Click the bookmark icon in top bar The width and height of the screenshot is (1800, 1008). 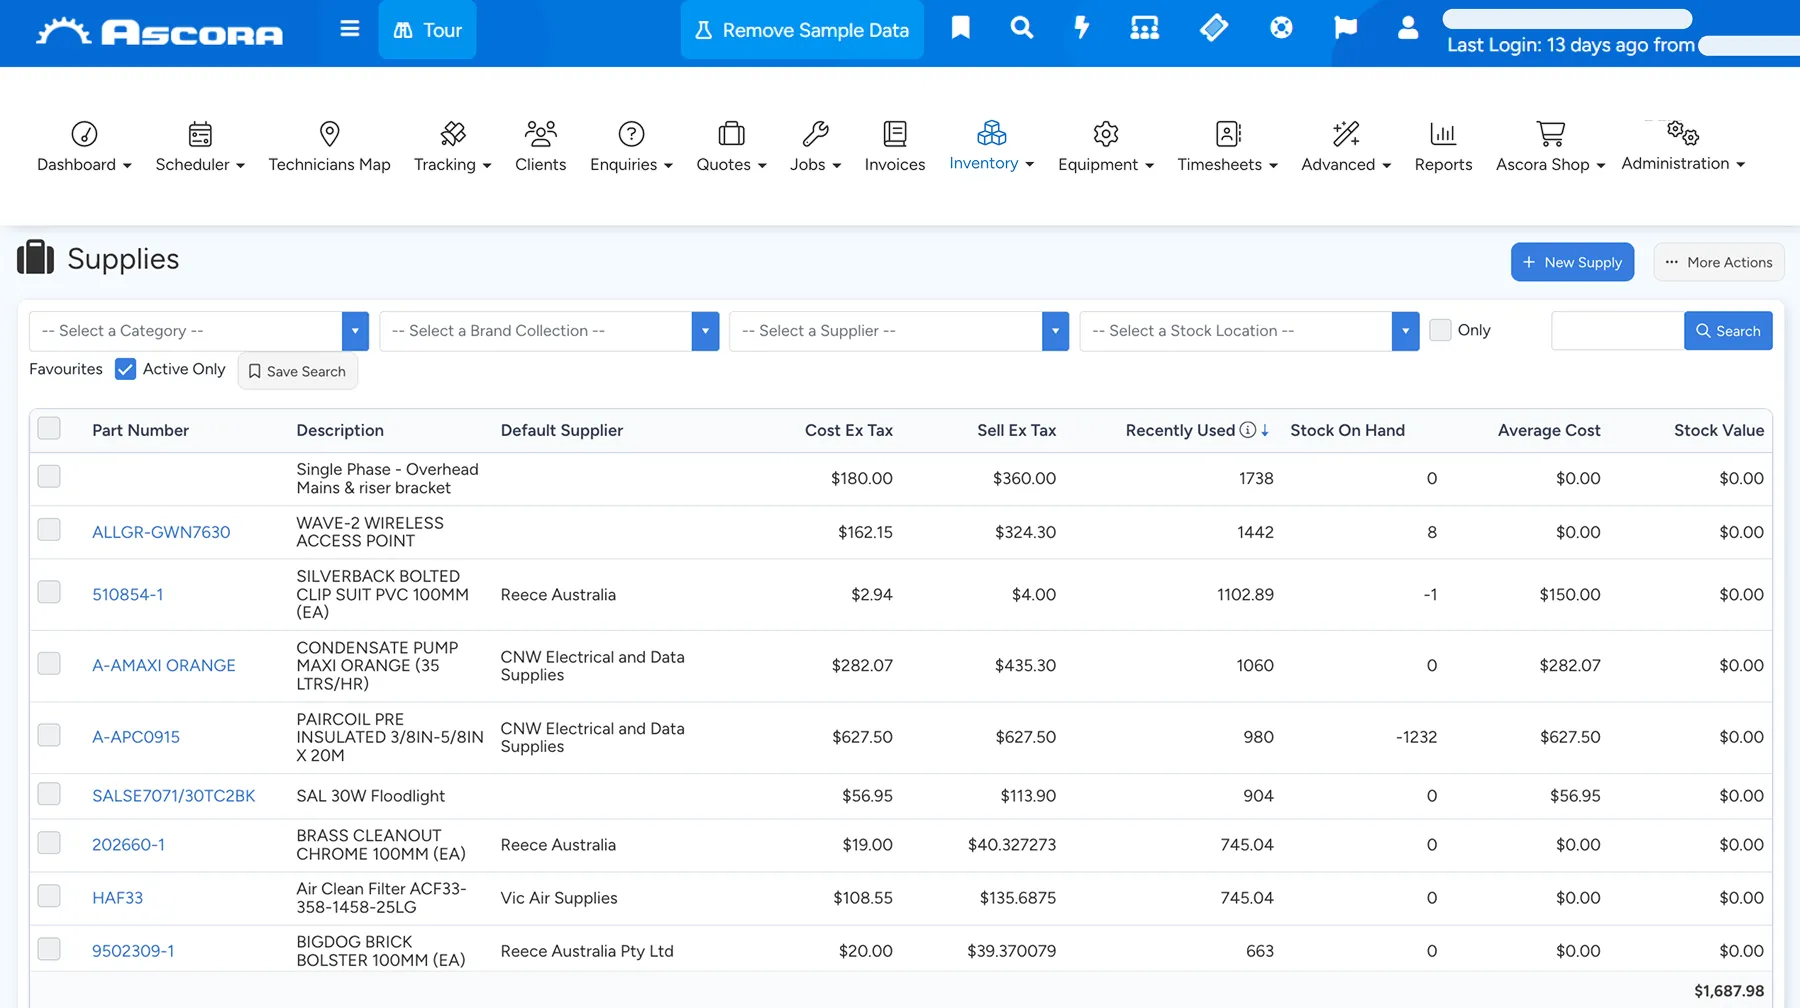coord(960,28)
